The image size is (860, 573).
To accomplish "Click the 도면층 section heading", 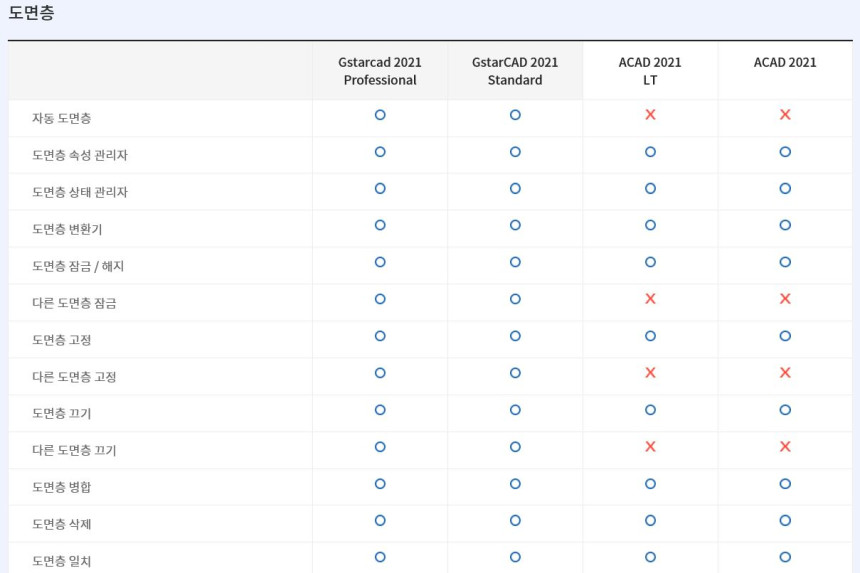I will [x=31, y=14].
